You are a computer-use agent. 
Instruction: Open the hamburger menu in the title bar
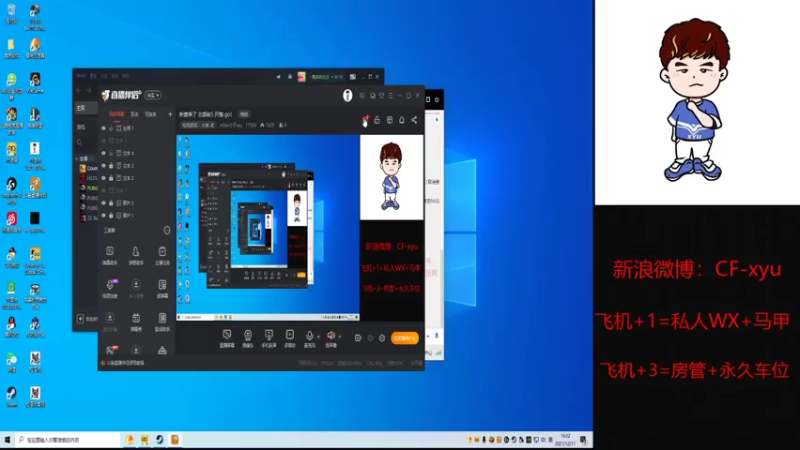(x=391, y=95)
